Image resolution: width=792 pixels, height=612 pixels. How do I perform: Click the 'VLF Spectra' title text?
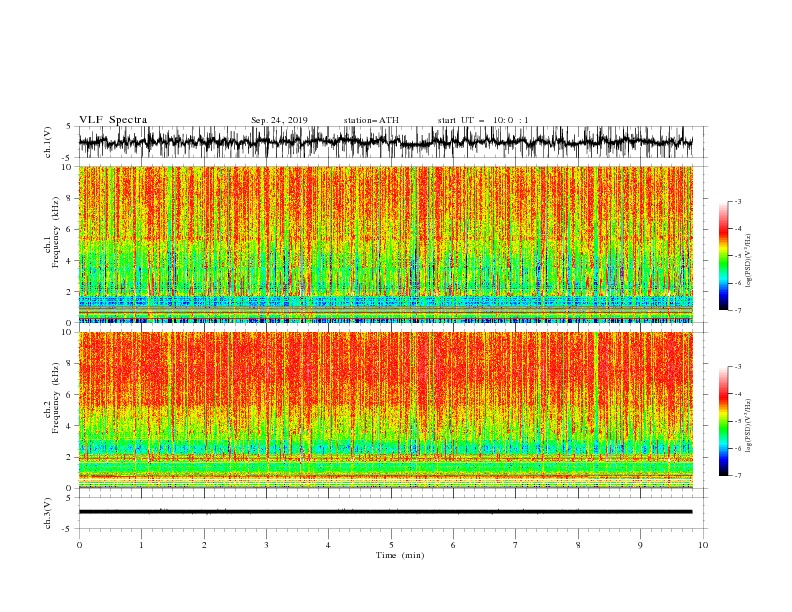(x=113, y=120)
